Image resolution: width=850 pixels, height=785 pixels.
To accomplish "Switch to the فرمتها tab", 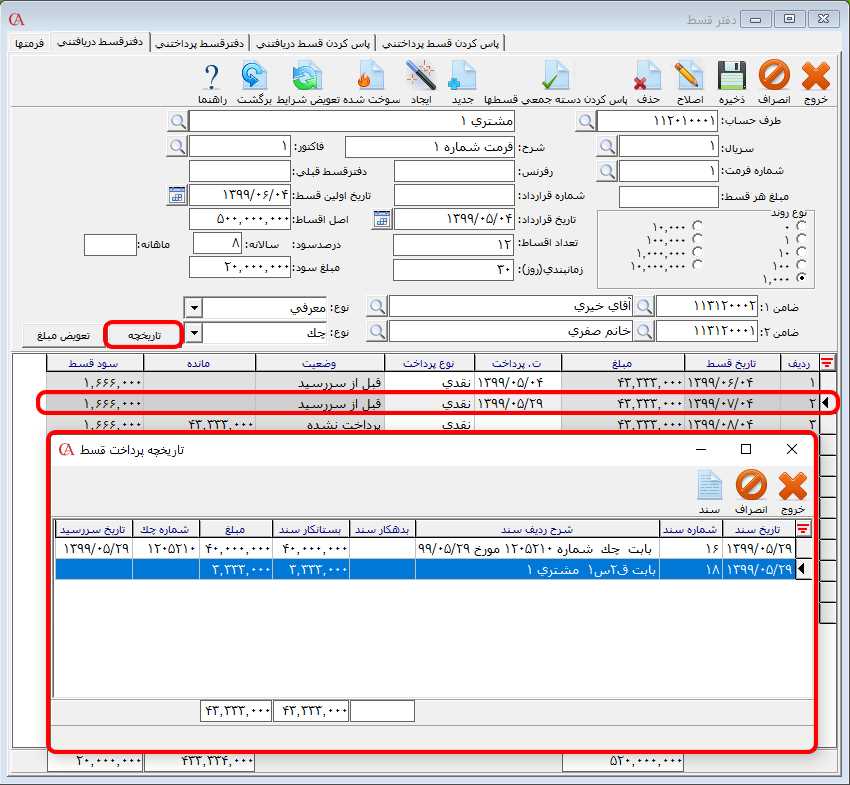I will 28,43.
